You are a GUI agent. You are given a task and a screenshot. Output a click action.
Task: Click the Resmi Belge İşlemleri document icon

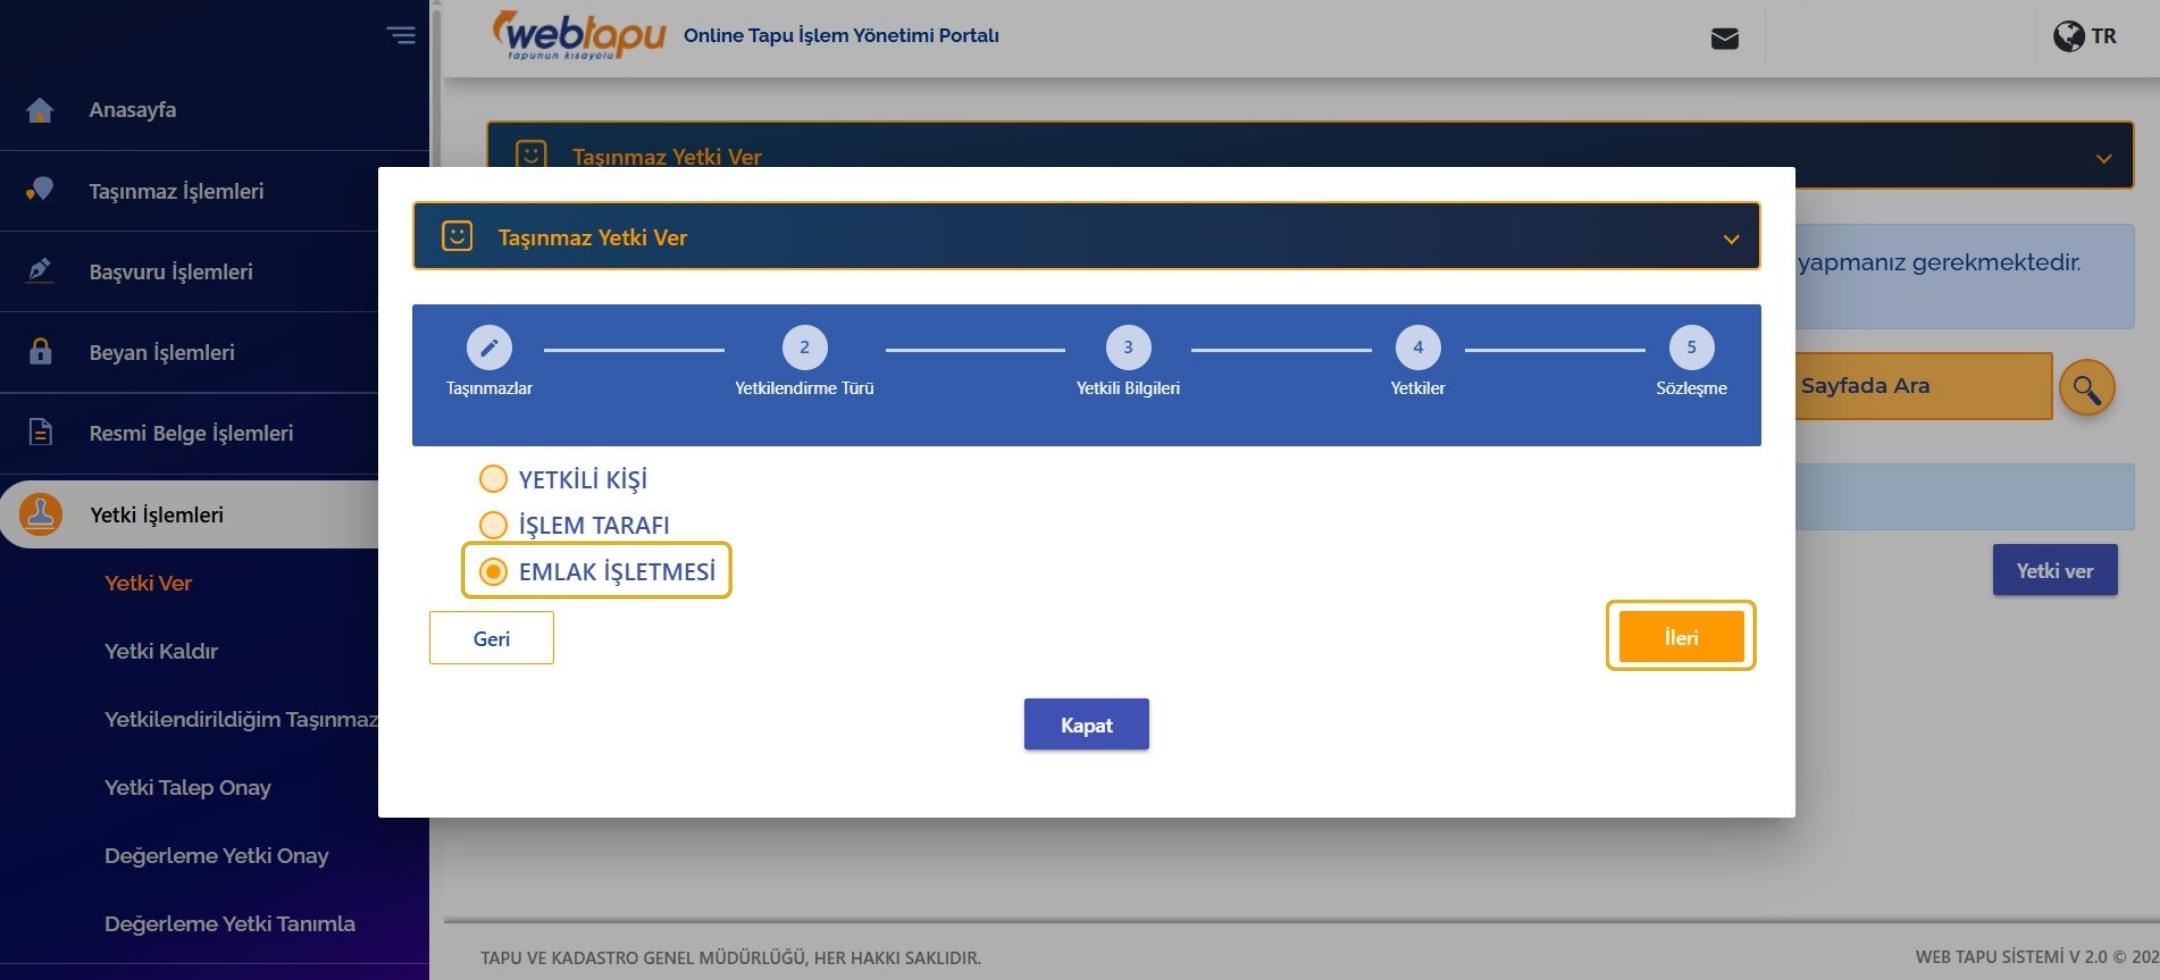(x=40, y=433)
